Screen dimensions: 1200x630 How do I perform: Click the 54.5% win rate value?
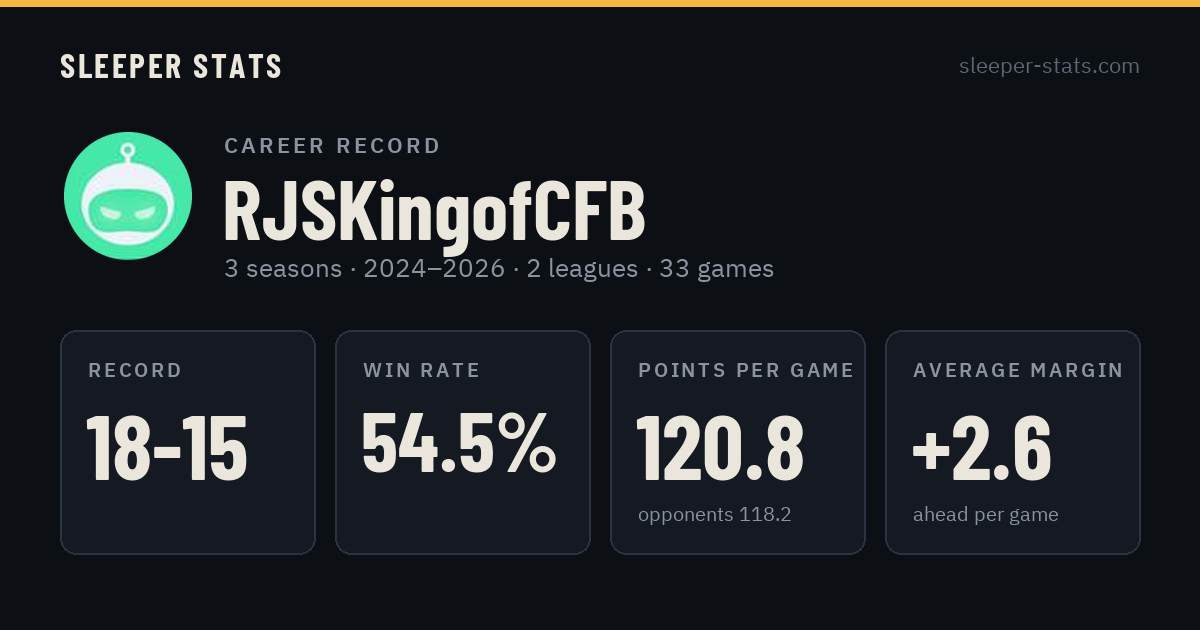pyautogui.click(x=459, y=443)
